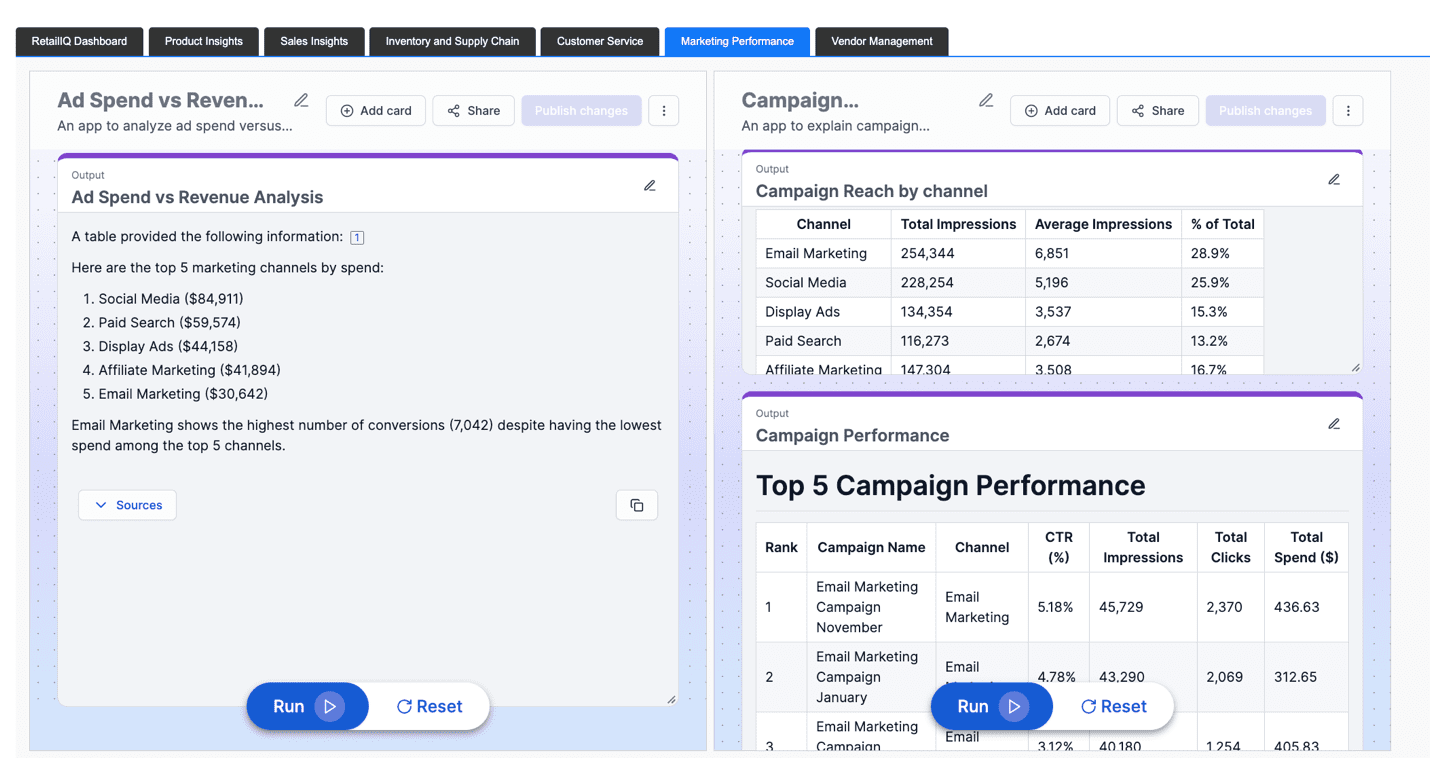Click the citation footnote marker 1
1430x758 pixels.
357,237
